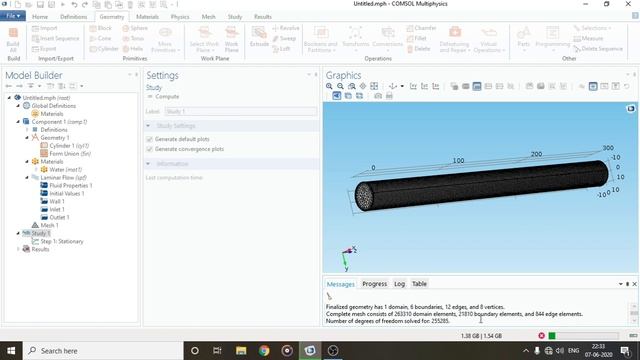Collapse the Information section
The height and width of the screenshot is (360, 640).
click(148, 164)
